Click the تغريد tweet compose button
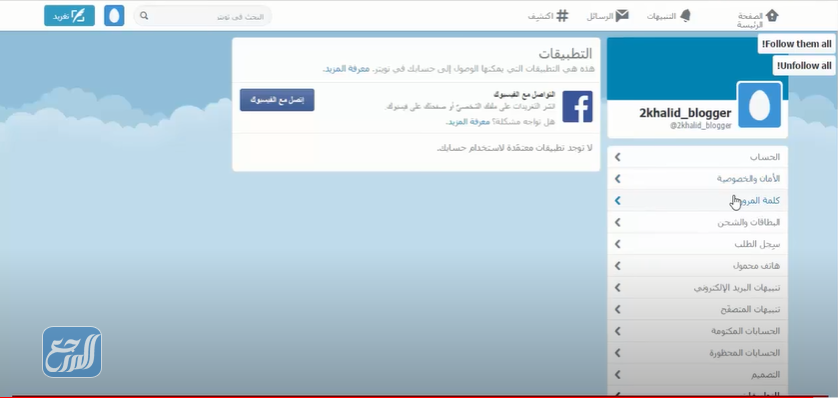The height and width of the screenshot is (398, 838). point(69,15)
